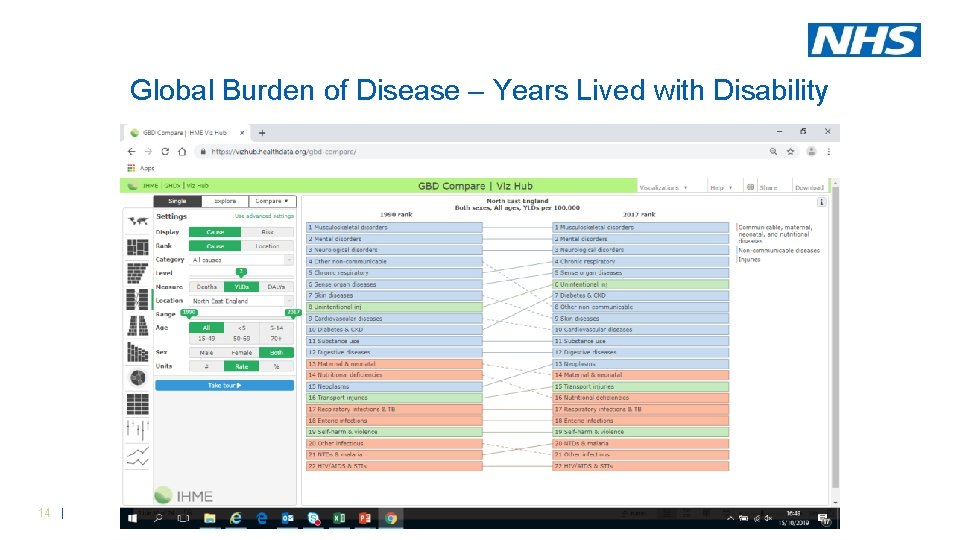Click the 1990 range slider handle

coord(189,313)
